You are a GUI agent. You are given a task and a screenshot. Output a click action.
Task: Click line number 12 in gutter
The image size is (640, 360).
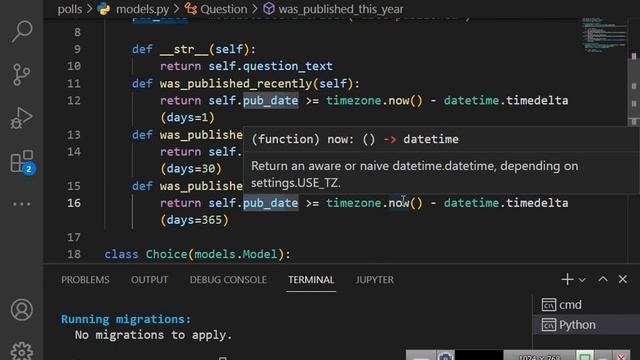point(74,100)
